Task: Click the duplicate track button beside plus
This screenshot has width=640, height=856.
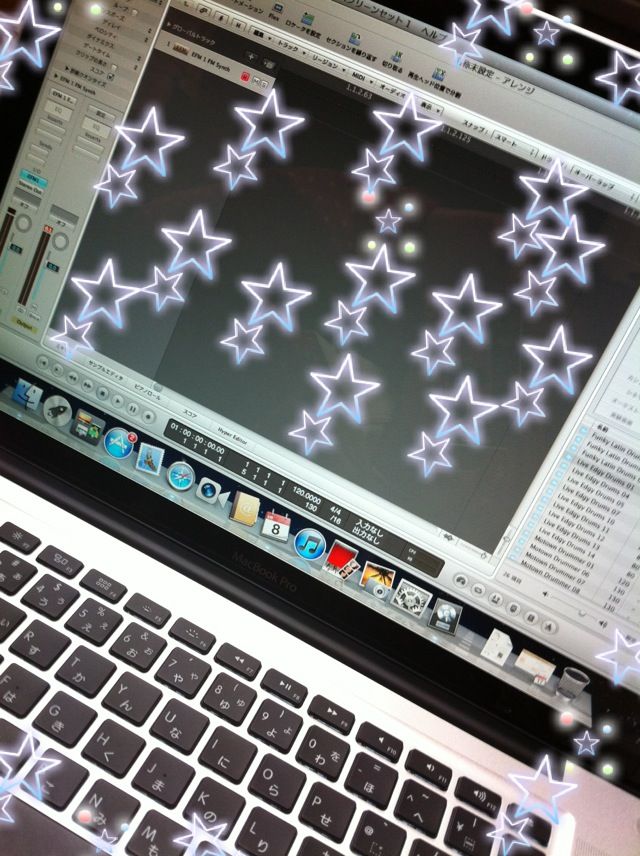Action: point(269,64)
